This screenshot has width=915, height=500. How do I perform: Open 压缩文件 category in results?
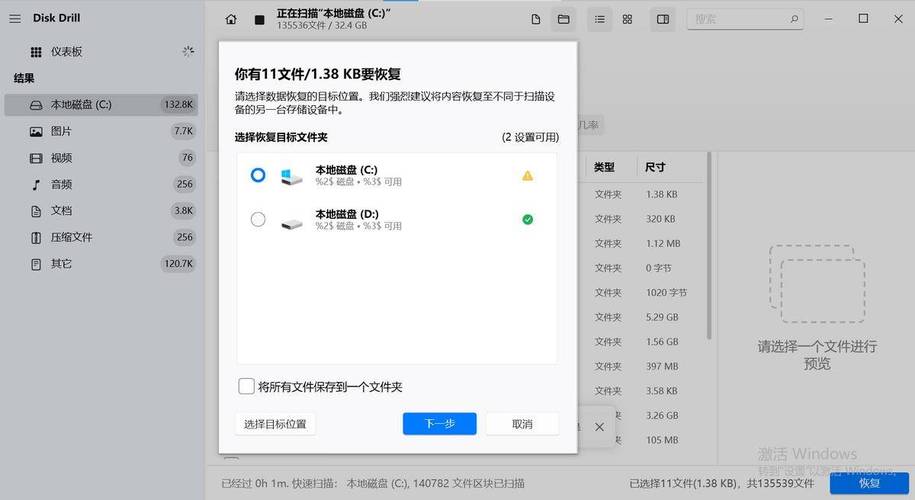(x=102, y=237)
